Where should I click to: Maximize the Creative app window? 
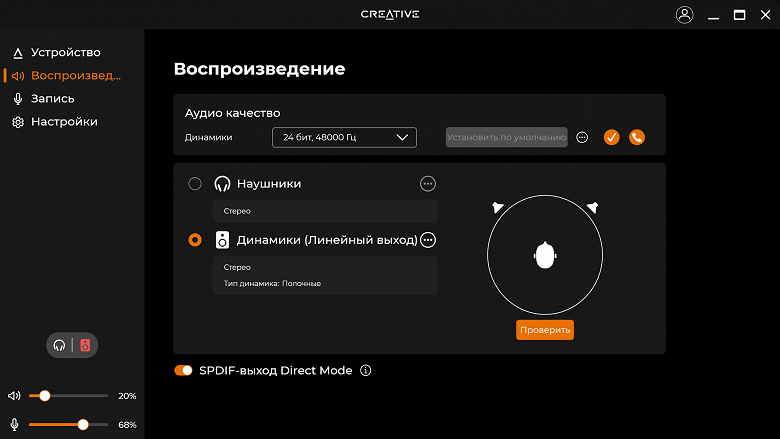pos(740,15)
